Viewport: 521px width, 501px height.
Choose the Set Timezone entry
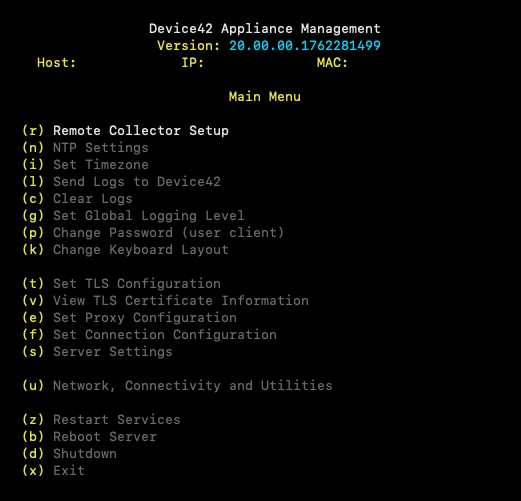(x=101, y=165)
